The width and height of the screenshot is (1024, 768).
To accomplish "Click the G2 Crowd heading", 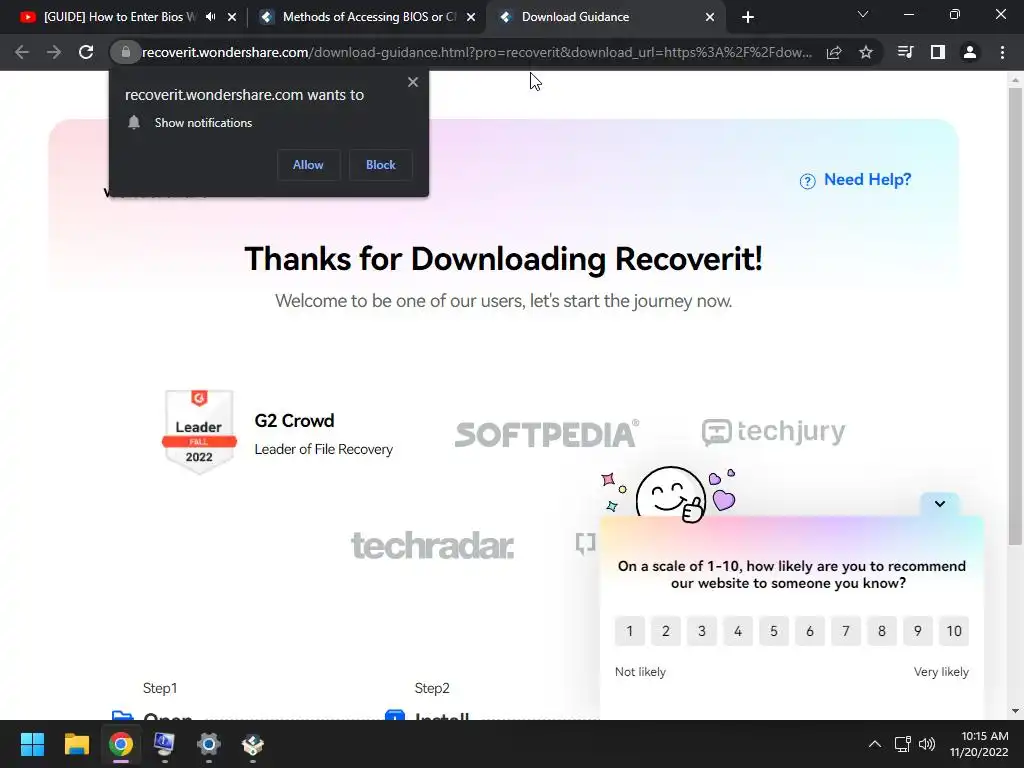I will (295, 421).
